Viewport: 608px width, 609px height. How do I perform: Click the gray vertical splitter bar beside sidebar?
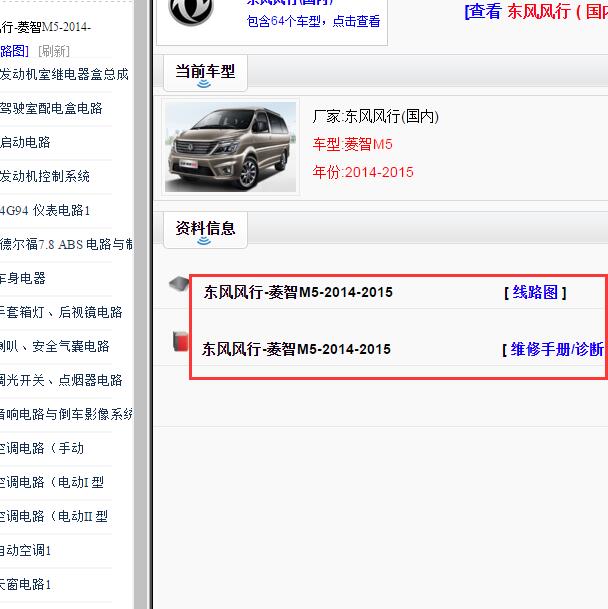[143, 304]
